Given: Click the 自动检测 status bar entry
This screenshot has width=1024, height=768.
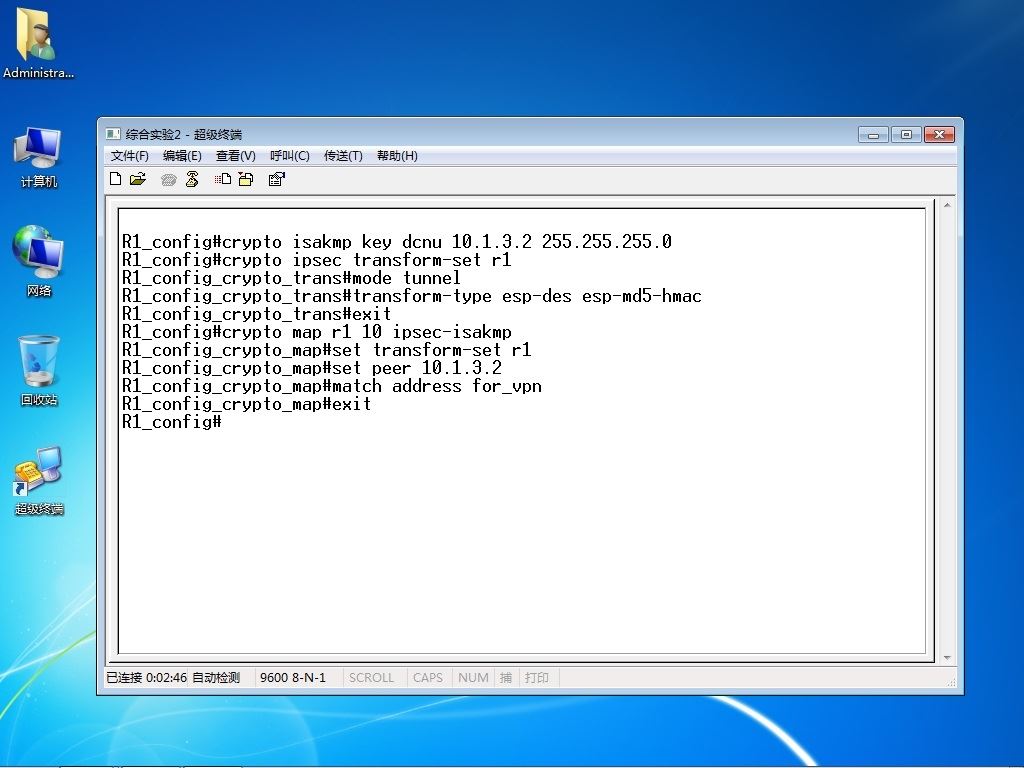Looking at the screenshot, I should click(216, 677).
